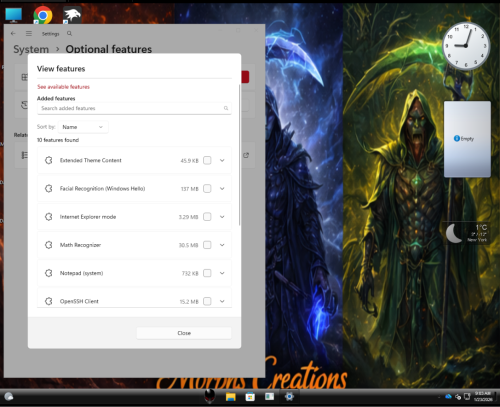Expand Extended Theme Content details chevron

tap(222, 160)
